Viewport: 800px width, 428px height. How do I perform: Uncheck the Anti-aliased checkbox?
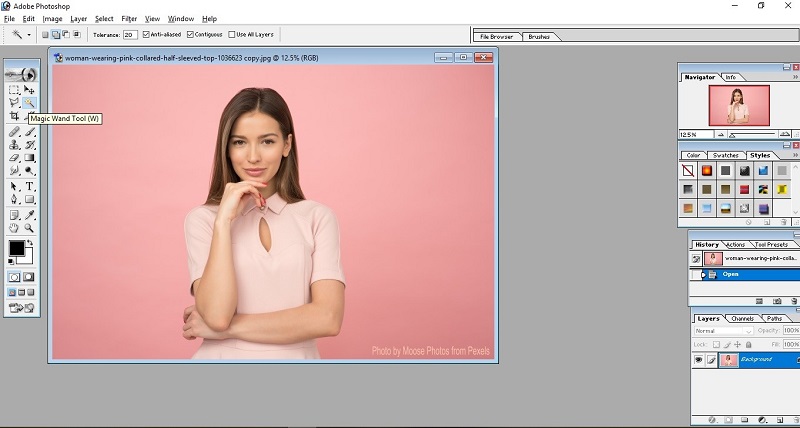[x=147, y=34]
